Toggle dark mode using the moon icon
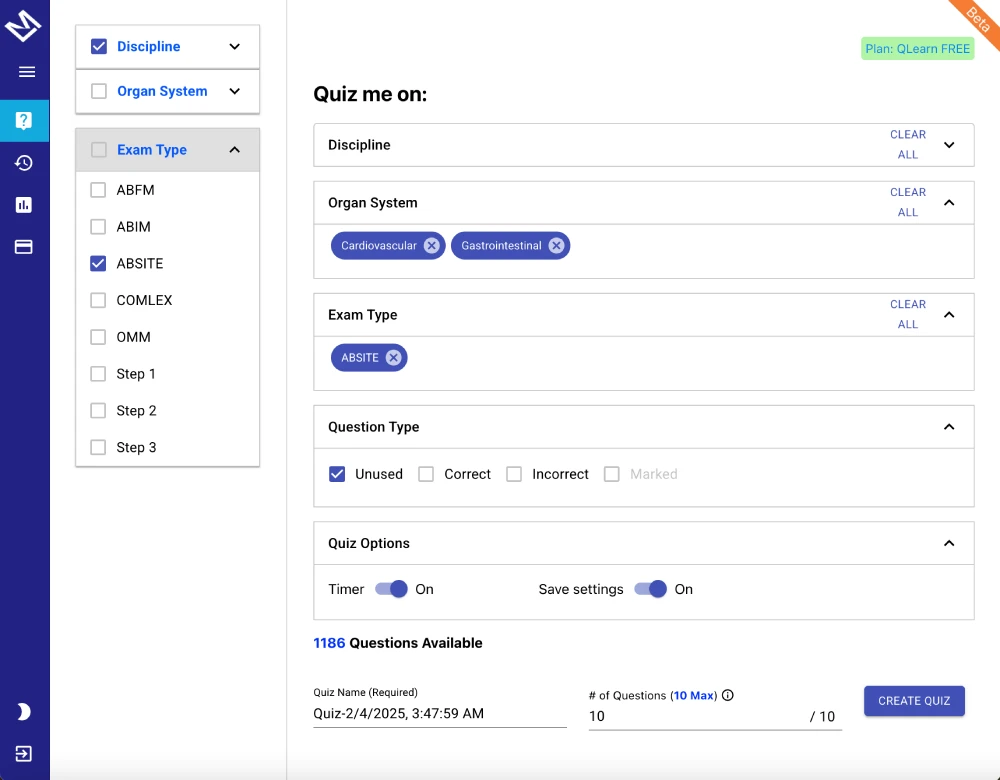 24,711
